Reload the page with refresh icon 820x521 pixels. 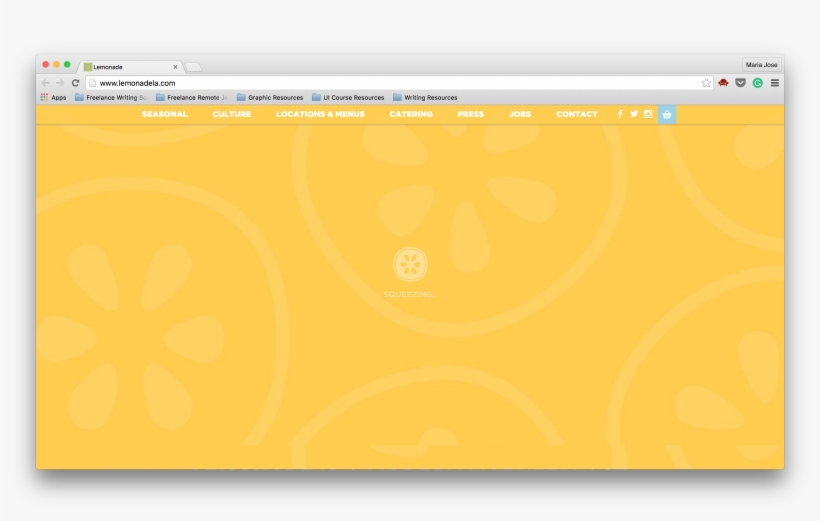[75, 83]
